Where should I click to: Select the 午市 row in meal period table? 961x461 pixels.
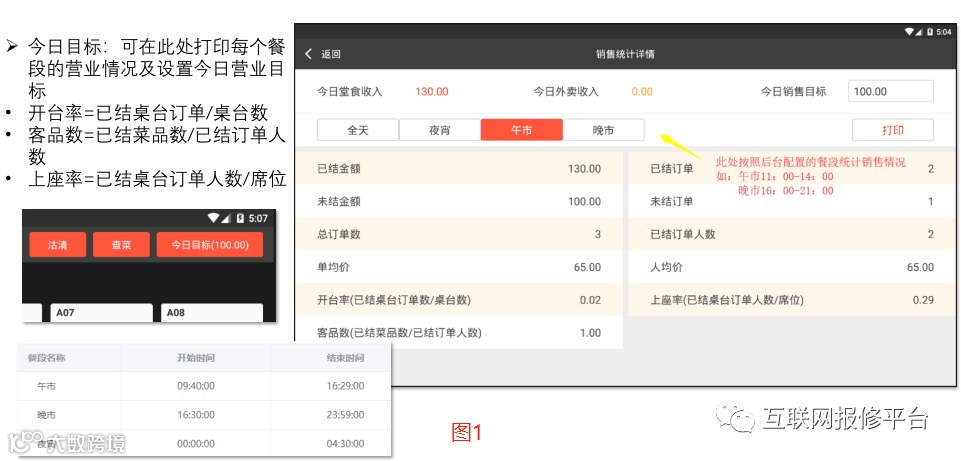[204, 386]
